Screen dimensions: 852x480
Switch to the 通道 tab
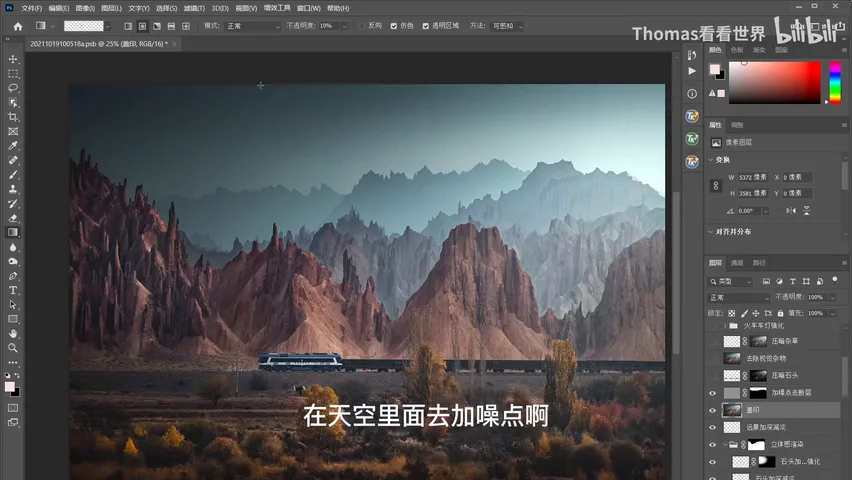click(x=737, y=263)
